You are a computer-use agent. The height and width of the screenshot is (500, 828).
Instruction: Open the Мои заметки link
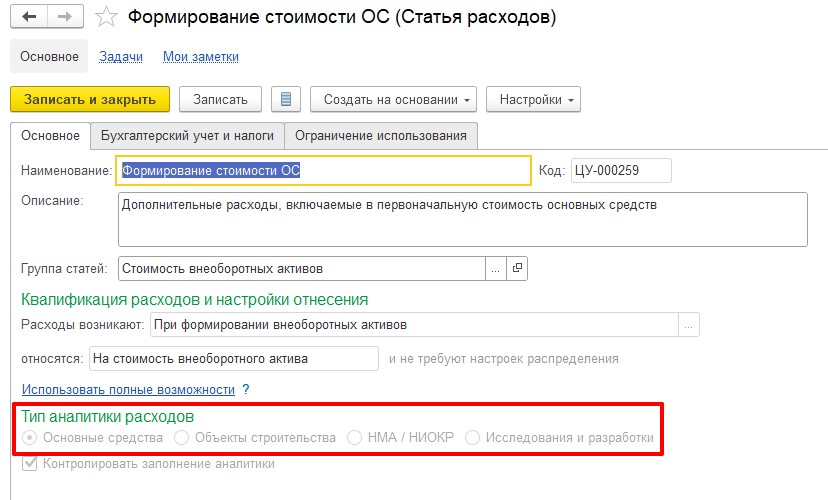coord(200,57)
